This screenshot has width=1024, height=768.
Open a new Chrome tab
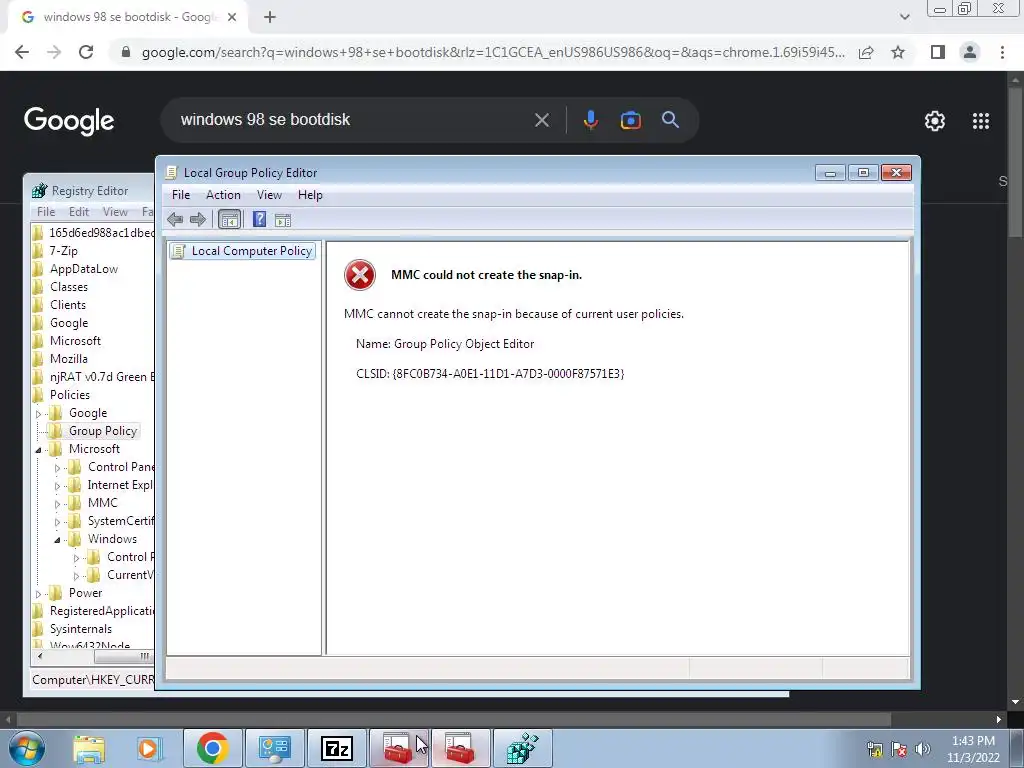tap(270, 18)
